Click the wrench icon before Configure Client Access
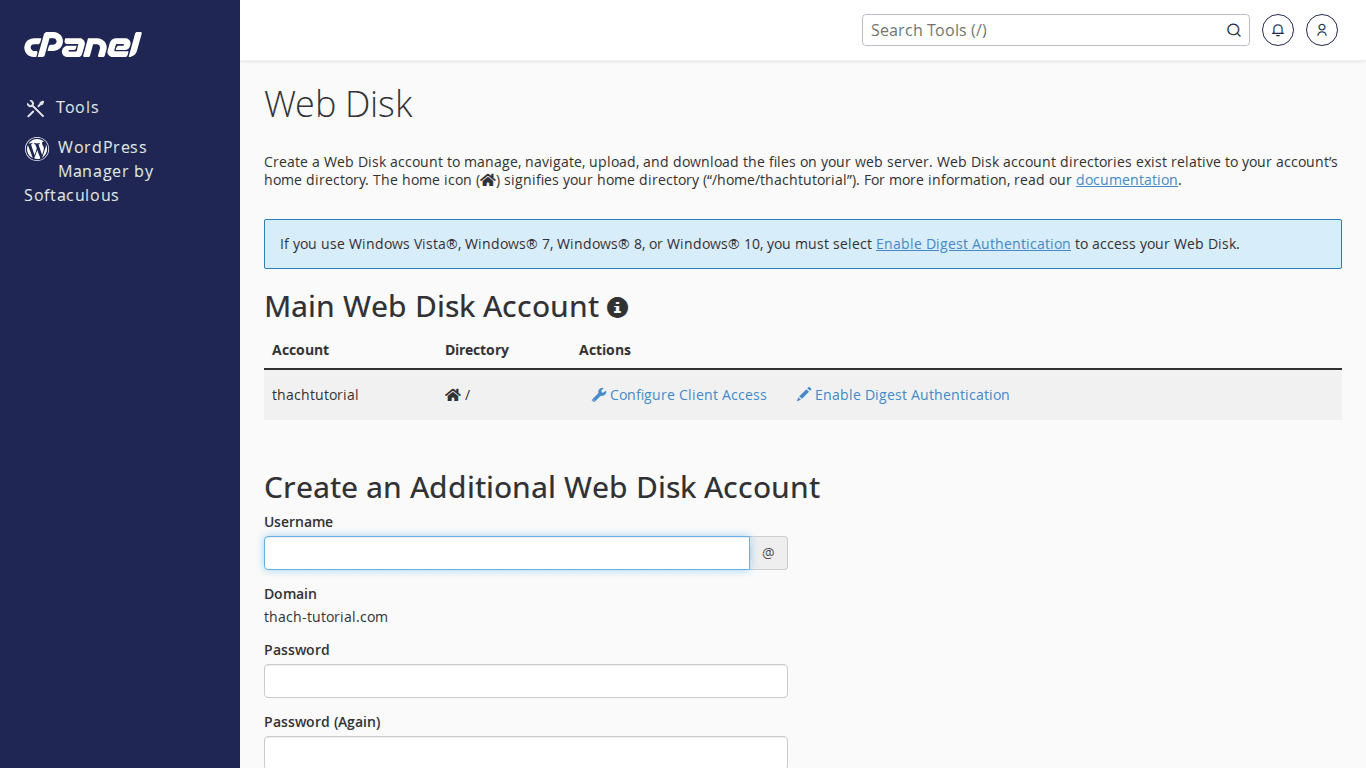The width and height of the screenshot is (1366, 768). [x=598, y=394]
